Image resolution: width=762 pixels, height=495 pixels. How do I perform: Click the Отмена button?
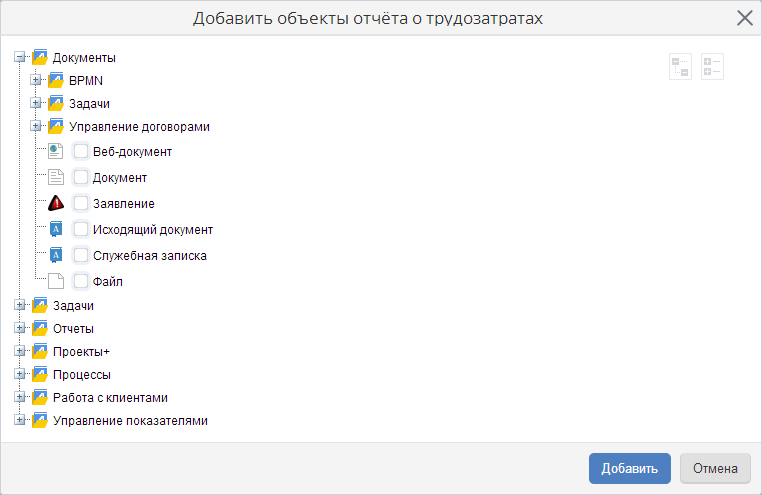coord(714,468)
